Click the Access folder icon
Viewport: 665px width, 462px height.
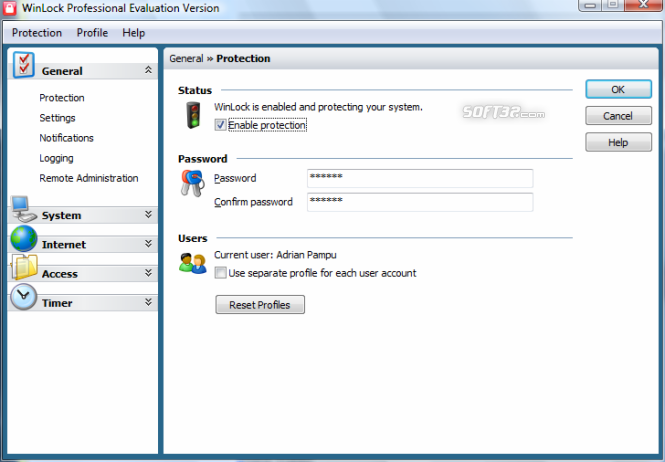tap(25, 267)
